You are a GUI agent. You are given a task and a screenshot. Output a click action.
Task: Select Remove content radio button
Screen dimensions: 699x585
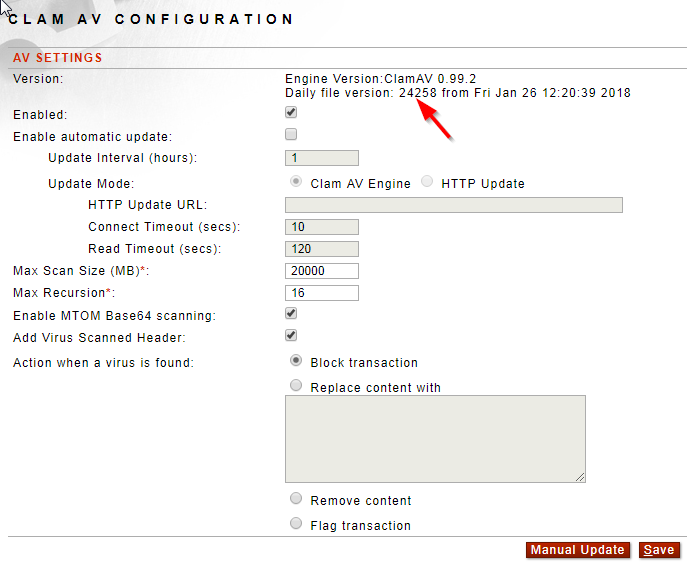(x=296, y=498)
